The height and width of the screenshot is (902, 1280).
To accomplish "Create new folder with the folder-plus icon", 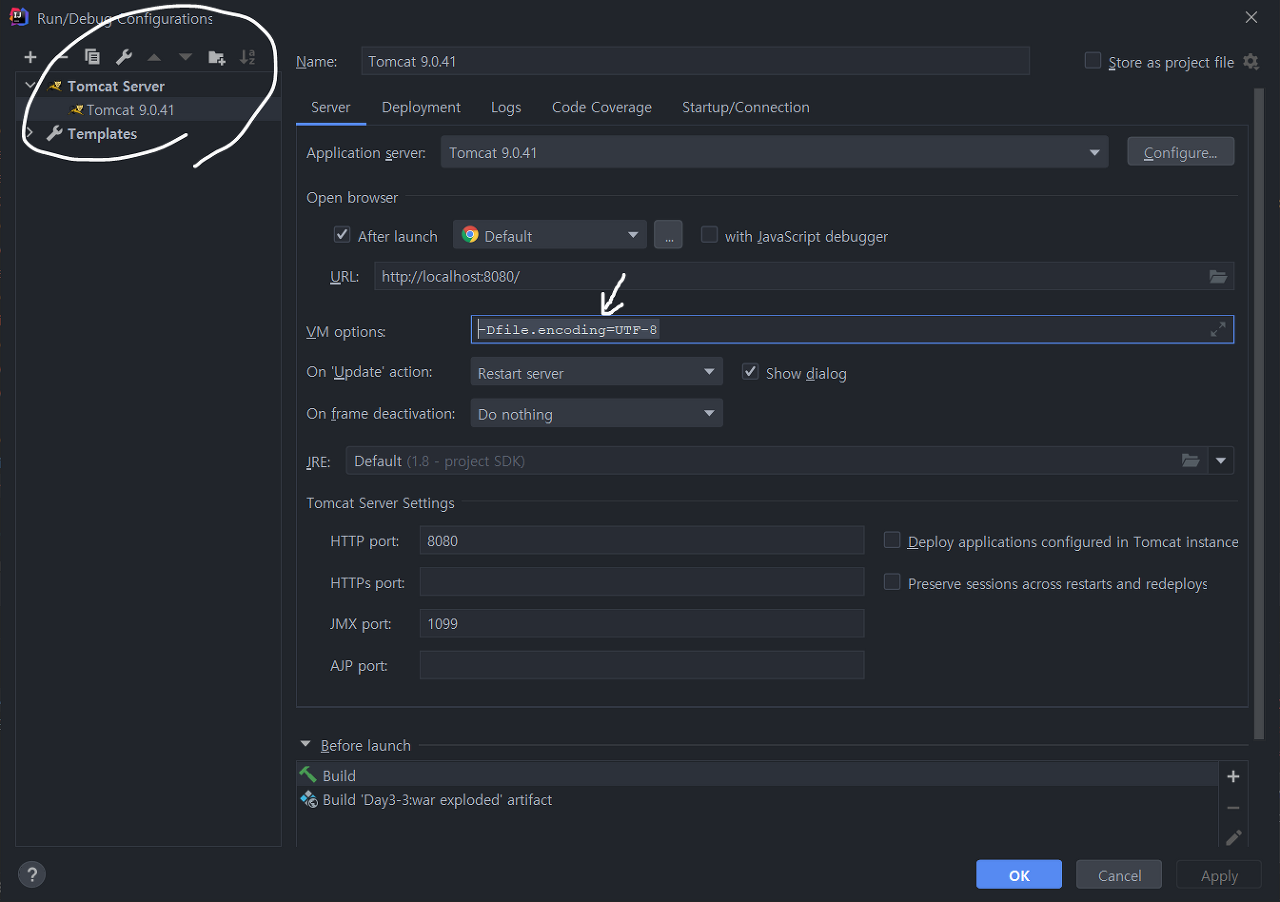I will tap(216, 57).
